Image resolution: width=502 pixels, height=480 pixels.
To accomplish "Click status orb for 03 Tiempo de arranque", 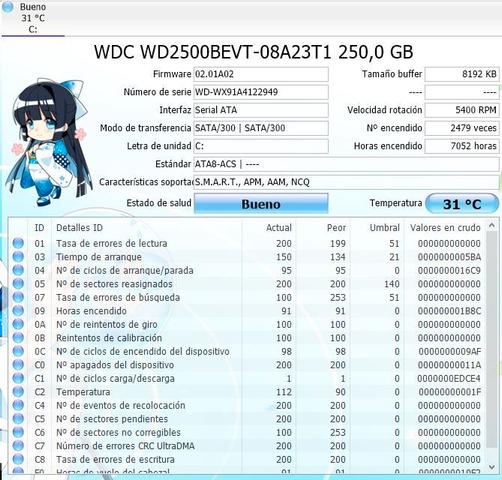I will pyautogui.click(x=18, y=257).
